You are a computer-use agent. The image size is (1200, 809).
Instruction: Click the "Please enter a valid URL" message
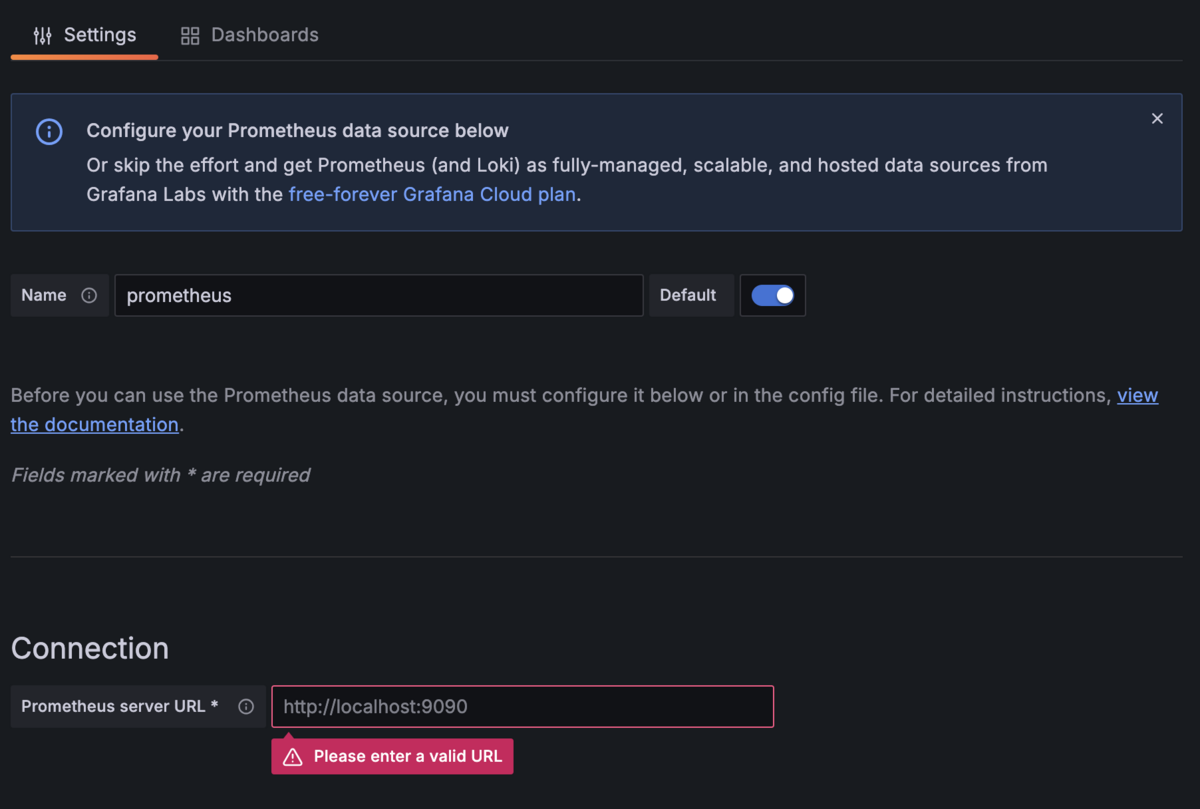coord(407,756)
